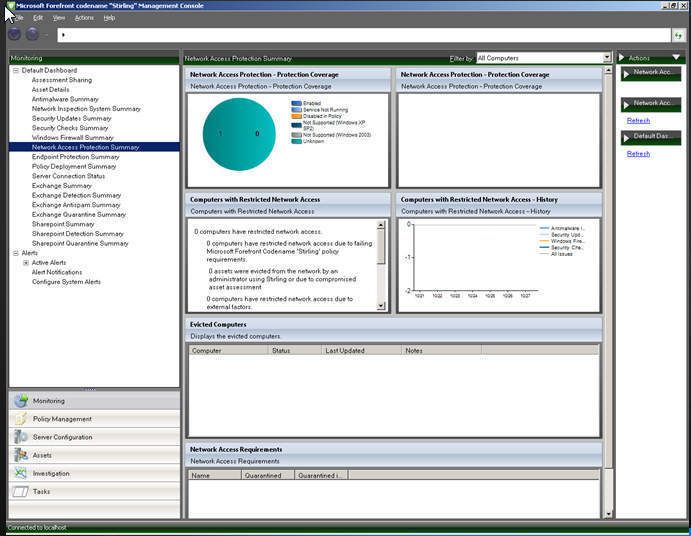Collapse the Default Dashboard tree node
Viewport: 691px width, 536px height.
click(16, 71)
